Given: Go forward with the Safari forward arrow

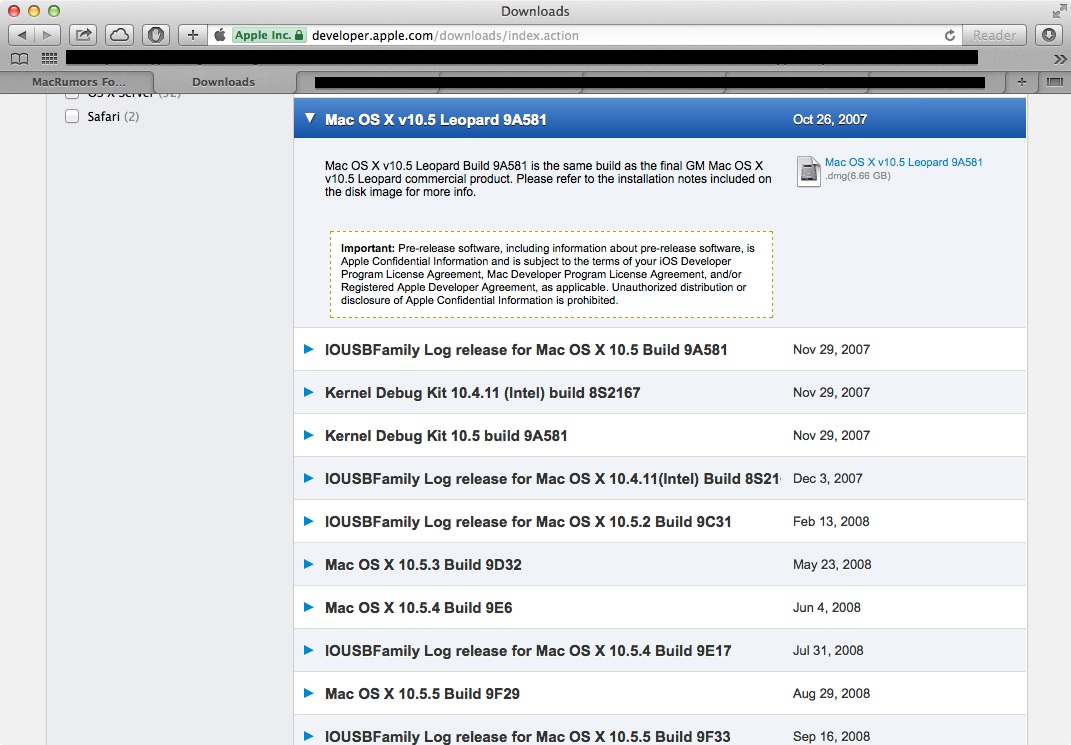Looking at the screenshot, I should [47, 35].
